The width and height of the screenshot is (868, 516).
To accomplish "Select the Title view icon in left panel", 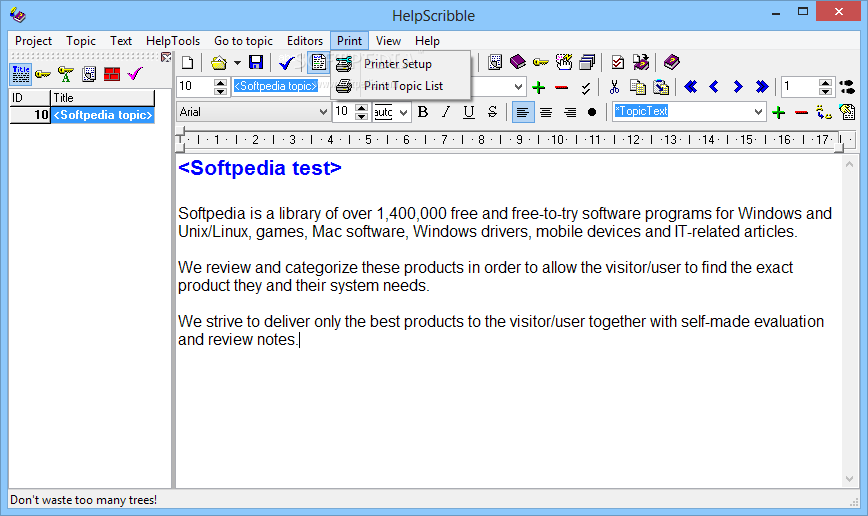I will (20, 74).
